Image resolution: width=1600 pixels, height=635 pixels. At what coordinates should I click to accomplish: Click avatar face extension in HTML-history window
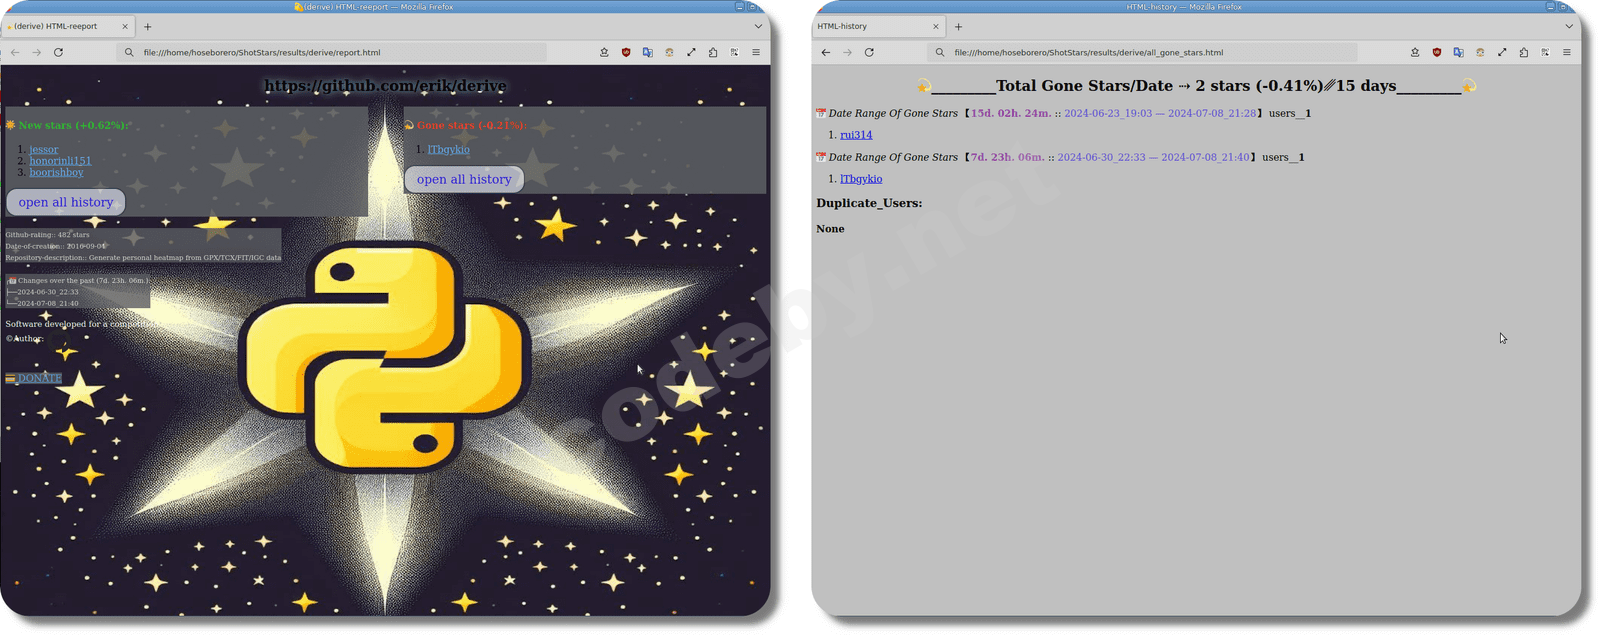click(x=1480, y=52)
